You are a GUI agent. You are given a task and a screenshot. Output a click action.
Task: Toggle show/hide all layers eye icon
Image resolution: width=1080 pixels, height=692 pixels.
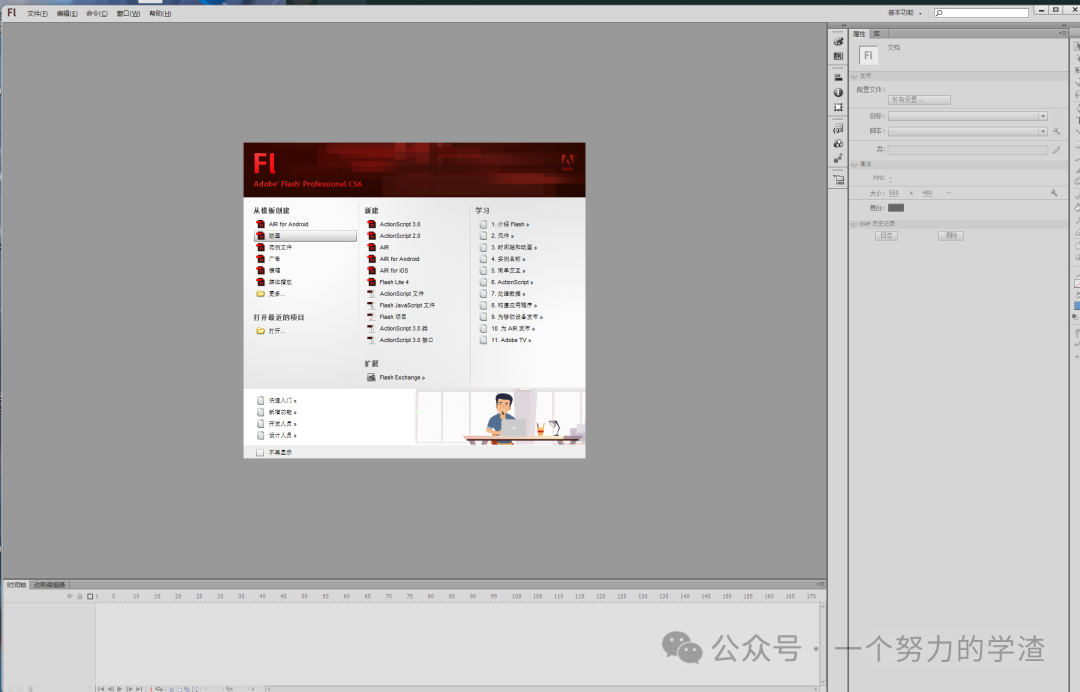point(70,596)
